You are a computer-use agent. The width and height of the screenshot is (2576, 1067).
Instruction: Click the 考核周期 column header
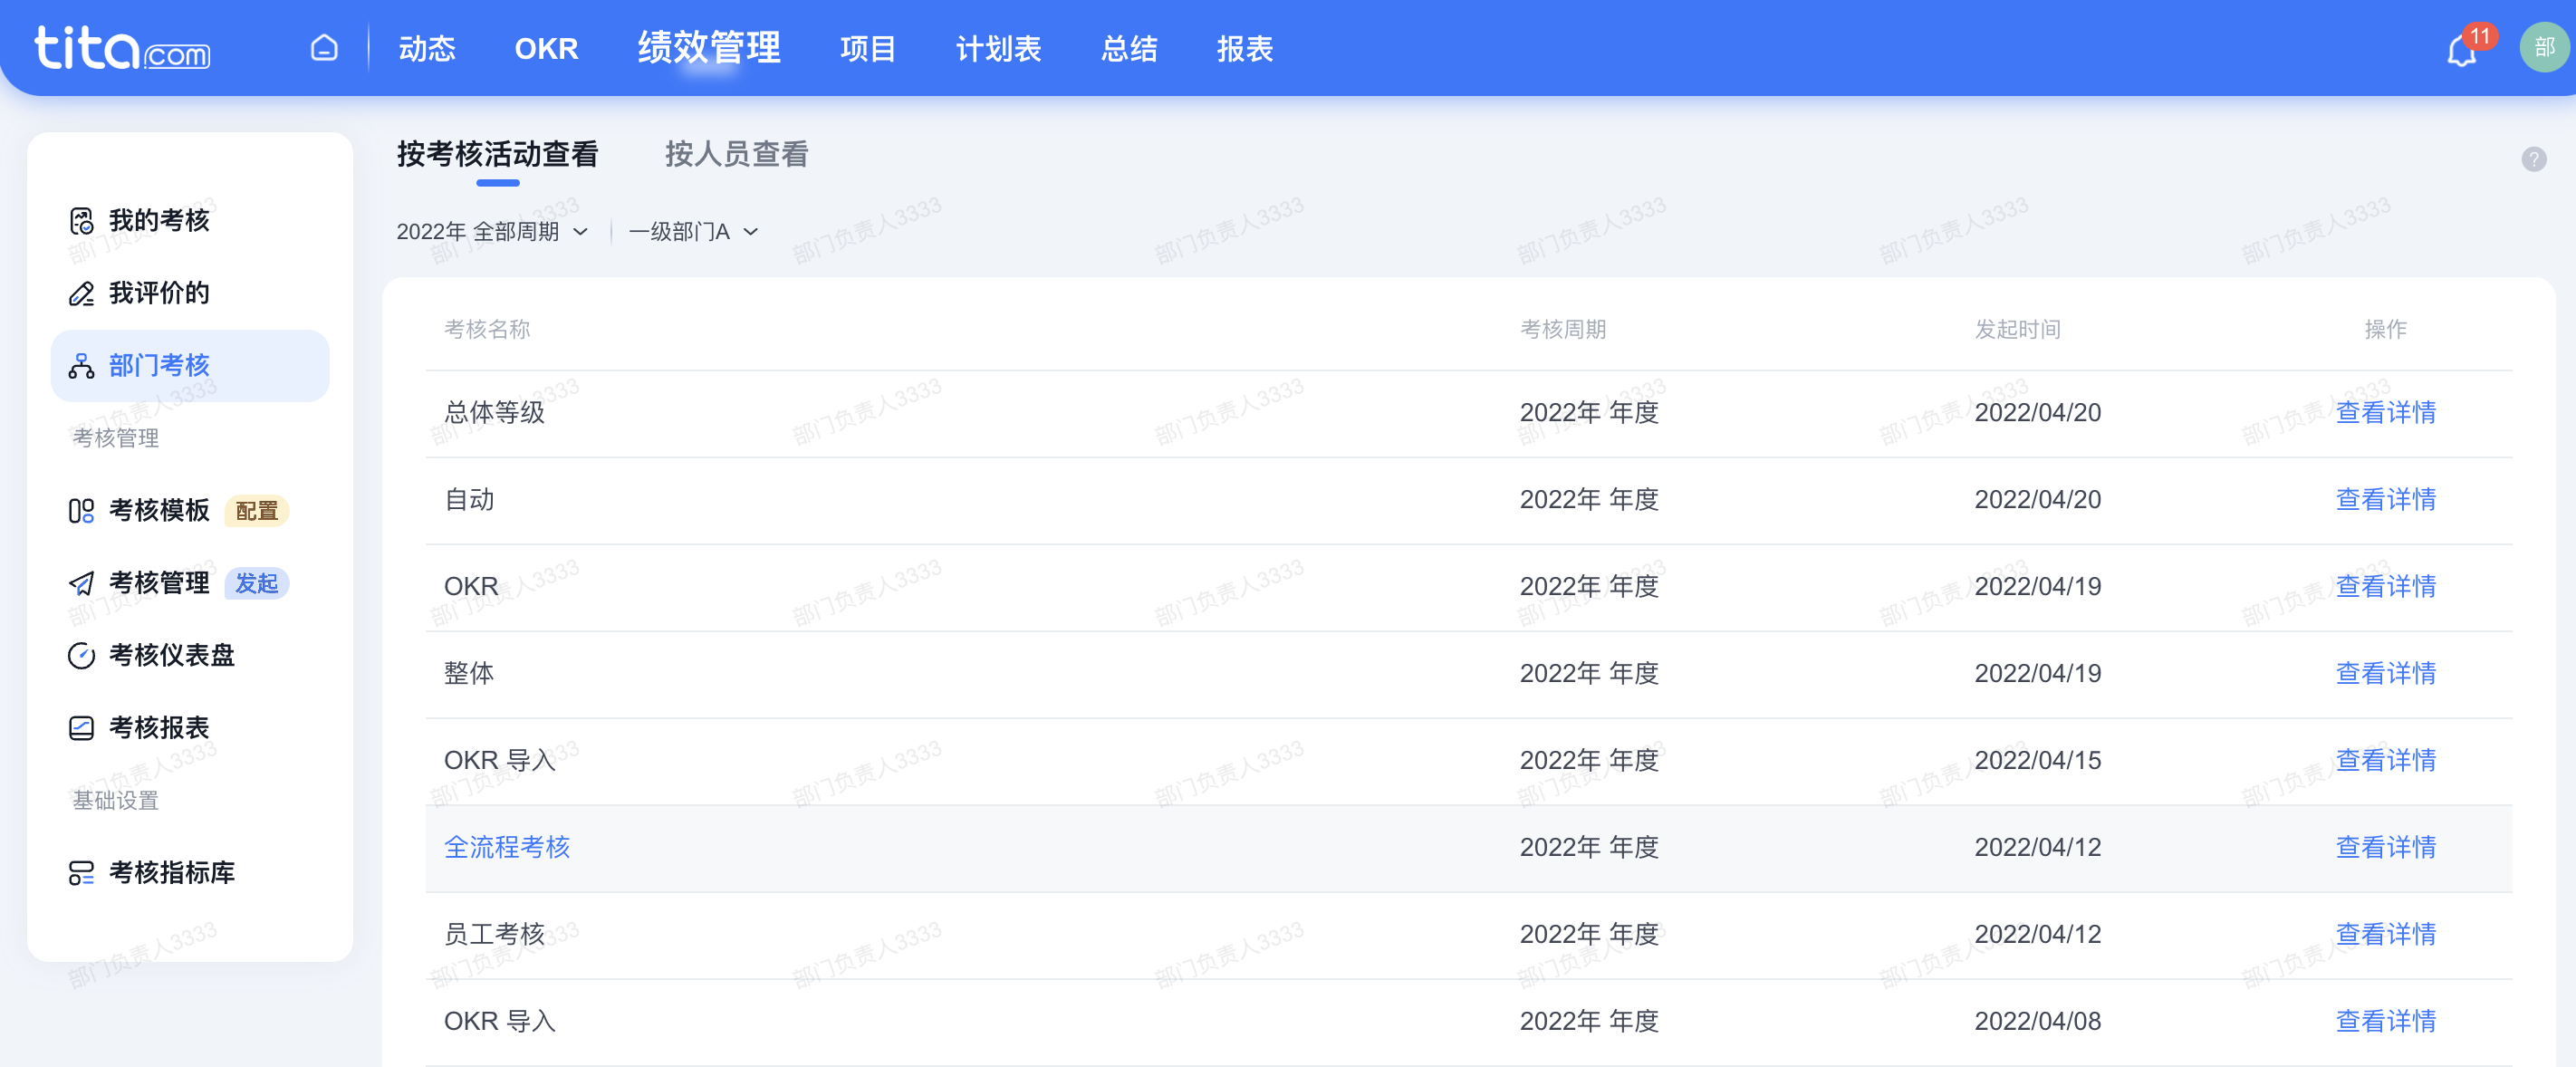1563,329
